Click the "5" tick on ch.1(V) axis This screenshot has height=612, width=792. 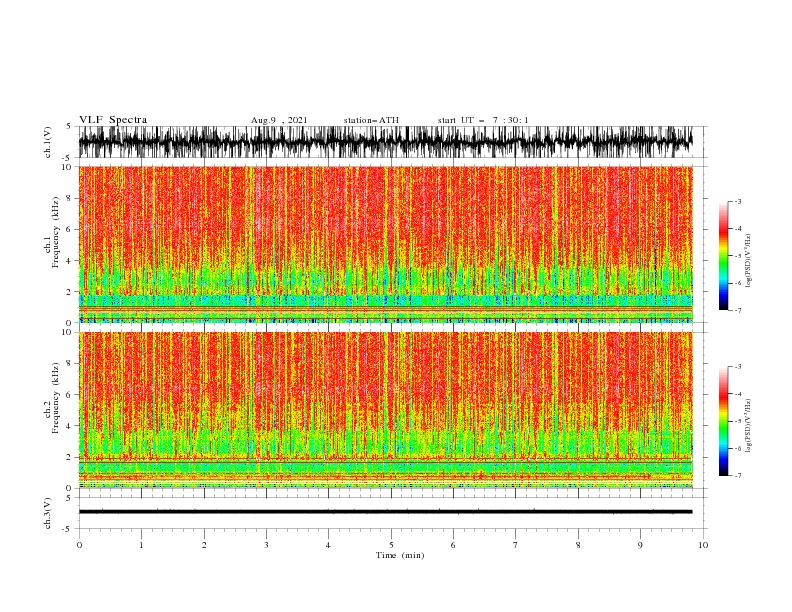coord(70,127)
